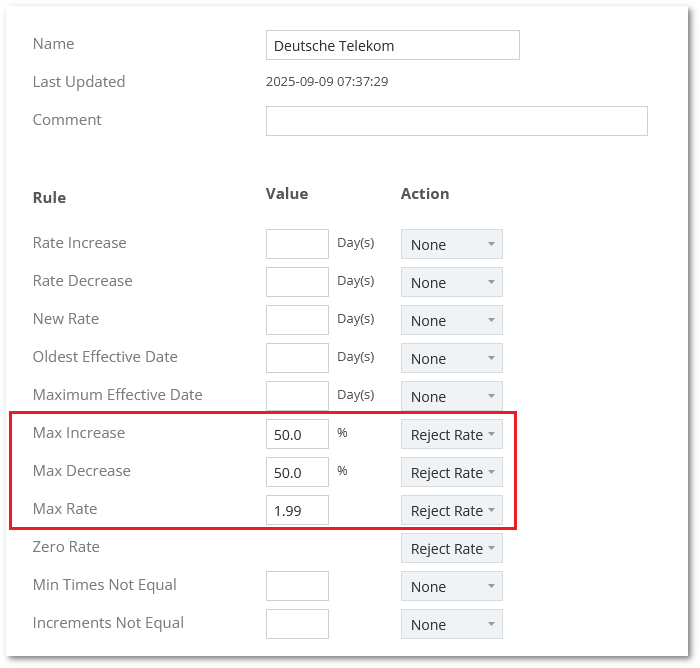Viewport: 700px width, 668px height.
Task: Click the Oldest Effective Date value field
Action: point(297,358)
